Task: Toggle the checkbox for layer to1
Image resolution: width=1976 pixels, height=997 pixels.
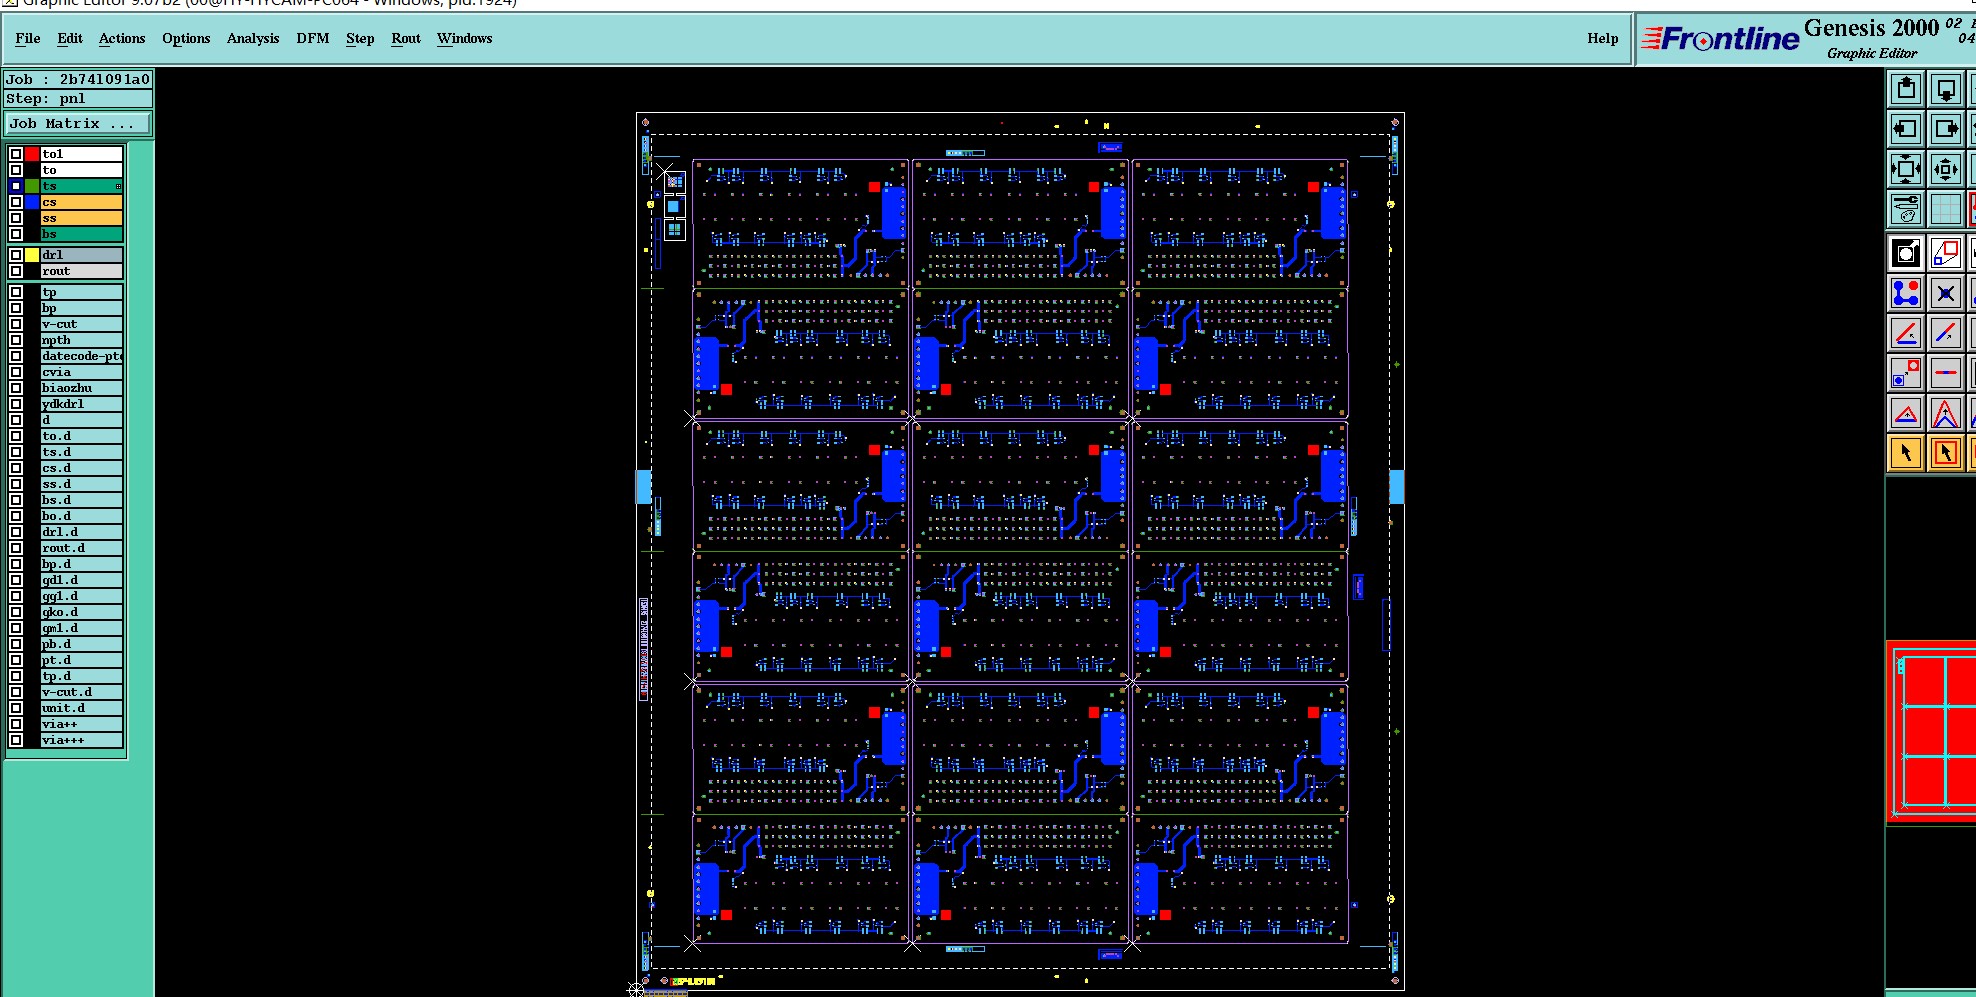Action: click(16, 154)
